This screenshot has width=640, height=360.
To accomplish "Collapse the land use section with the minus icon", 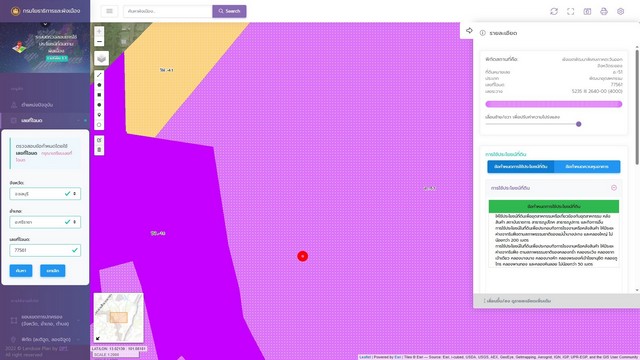I will pos(613,188).
